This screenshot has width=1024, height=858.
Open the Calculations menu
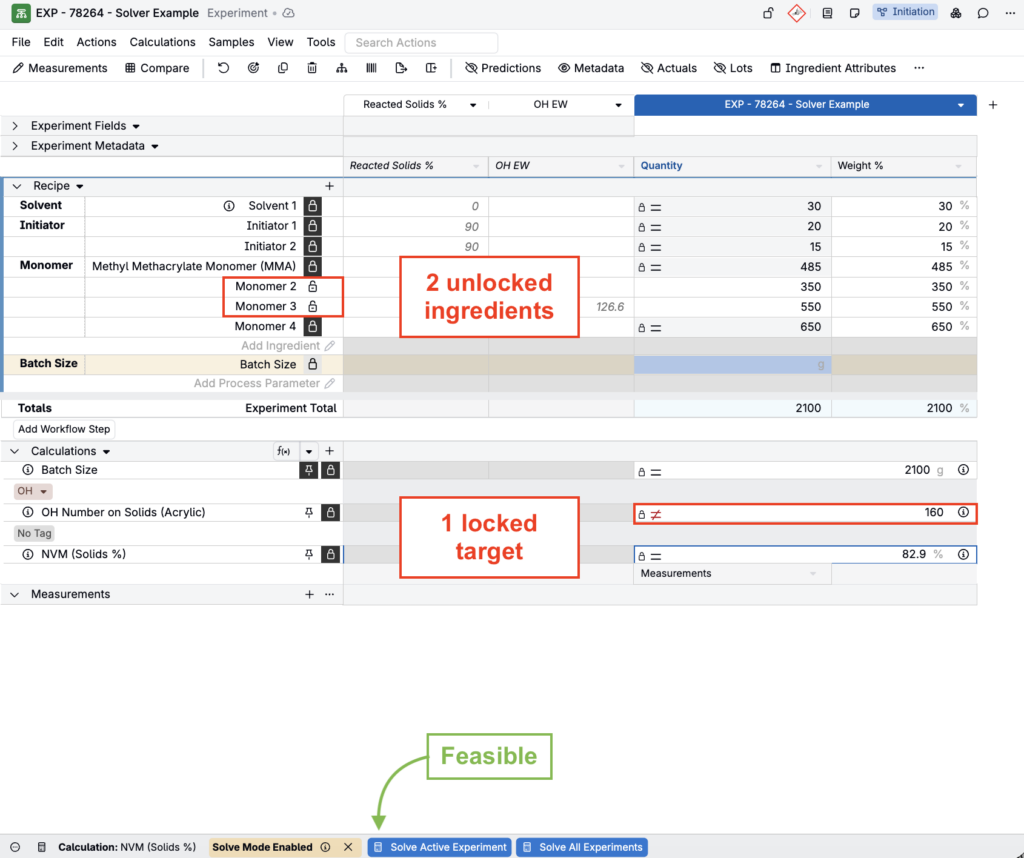point(163,42)
